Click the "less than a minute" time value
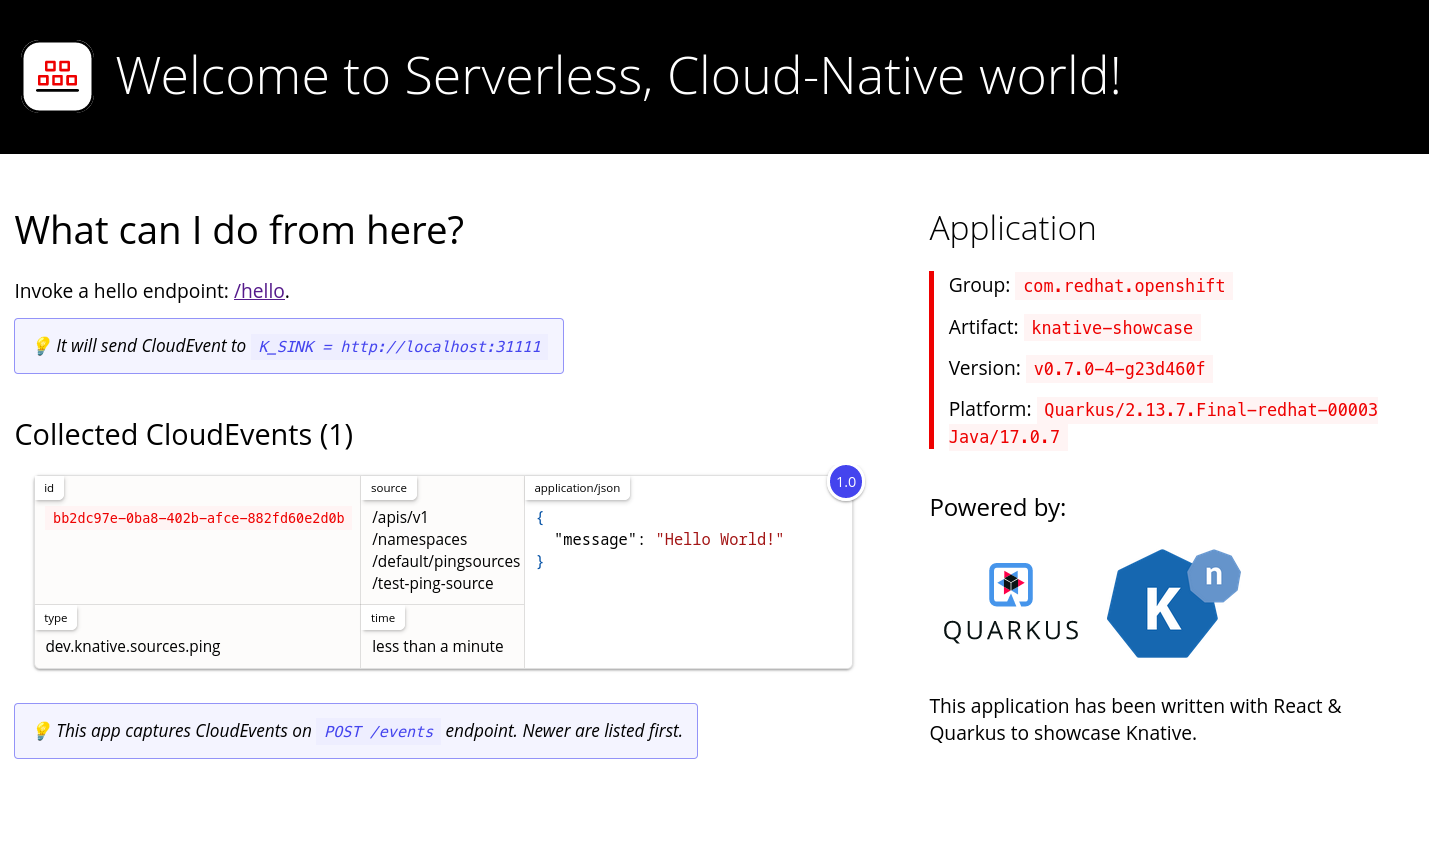Viewport: 1429px width, 846px height. [437, 646]
